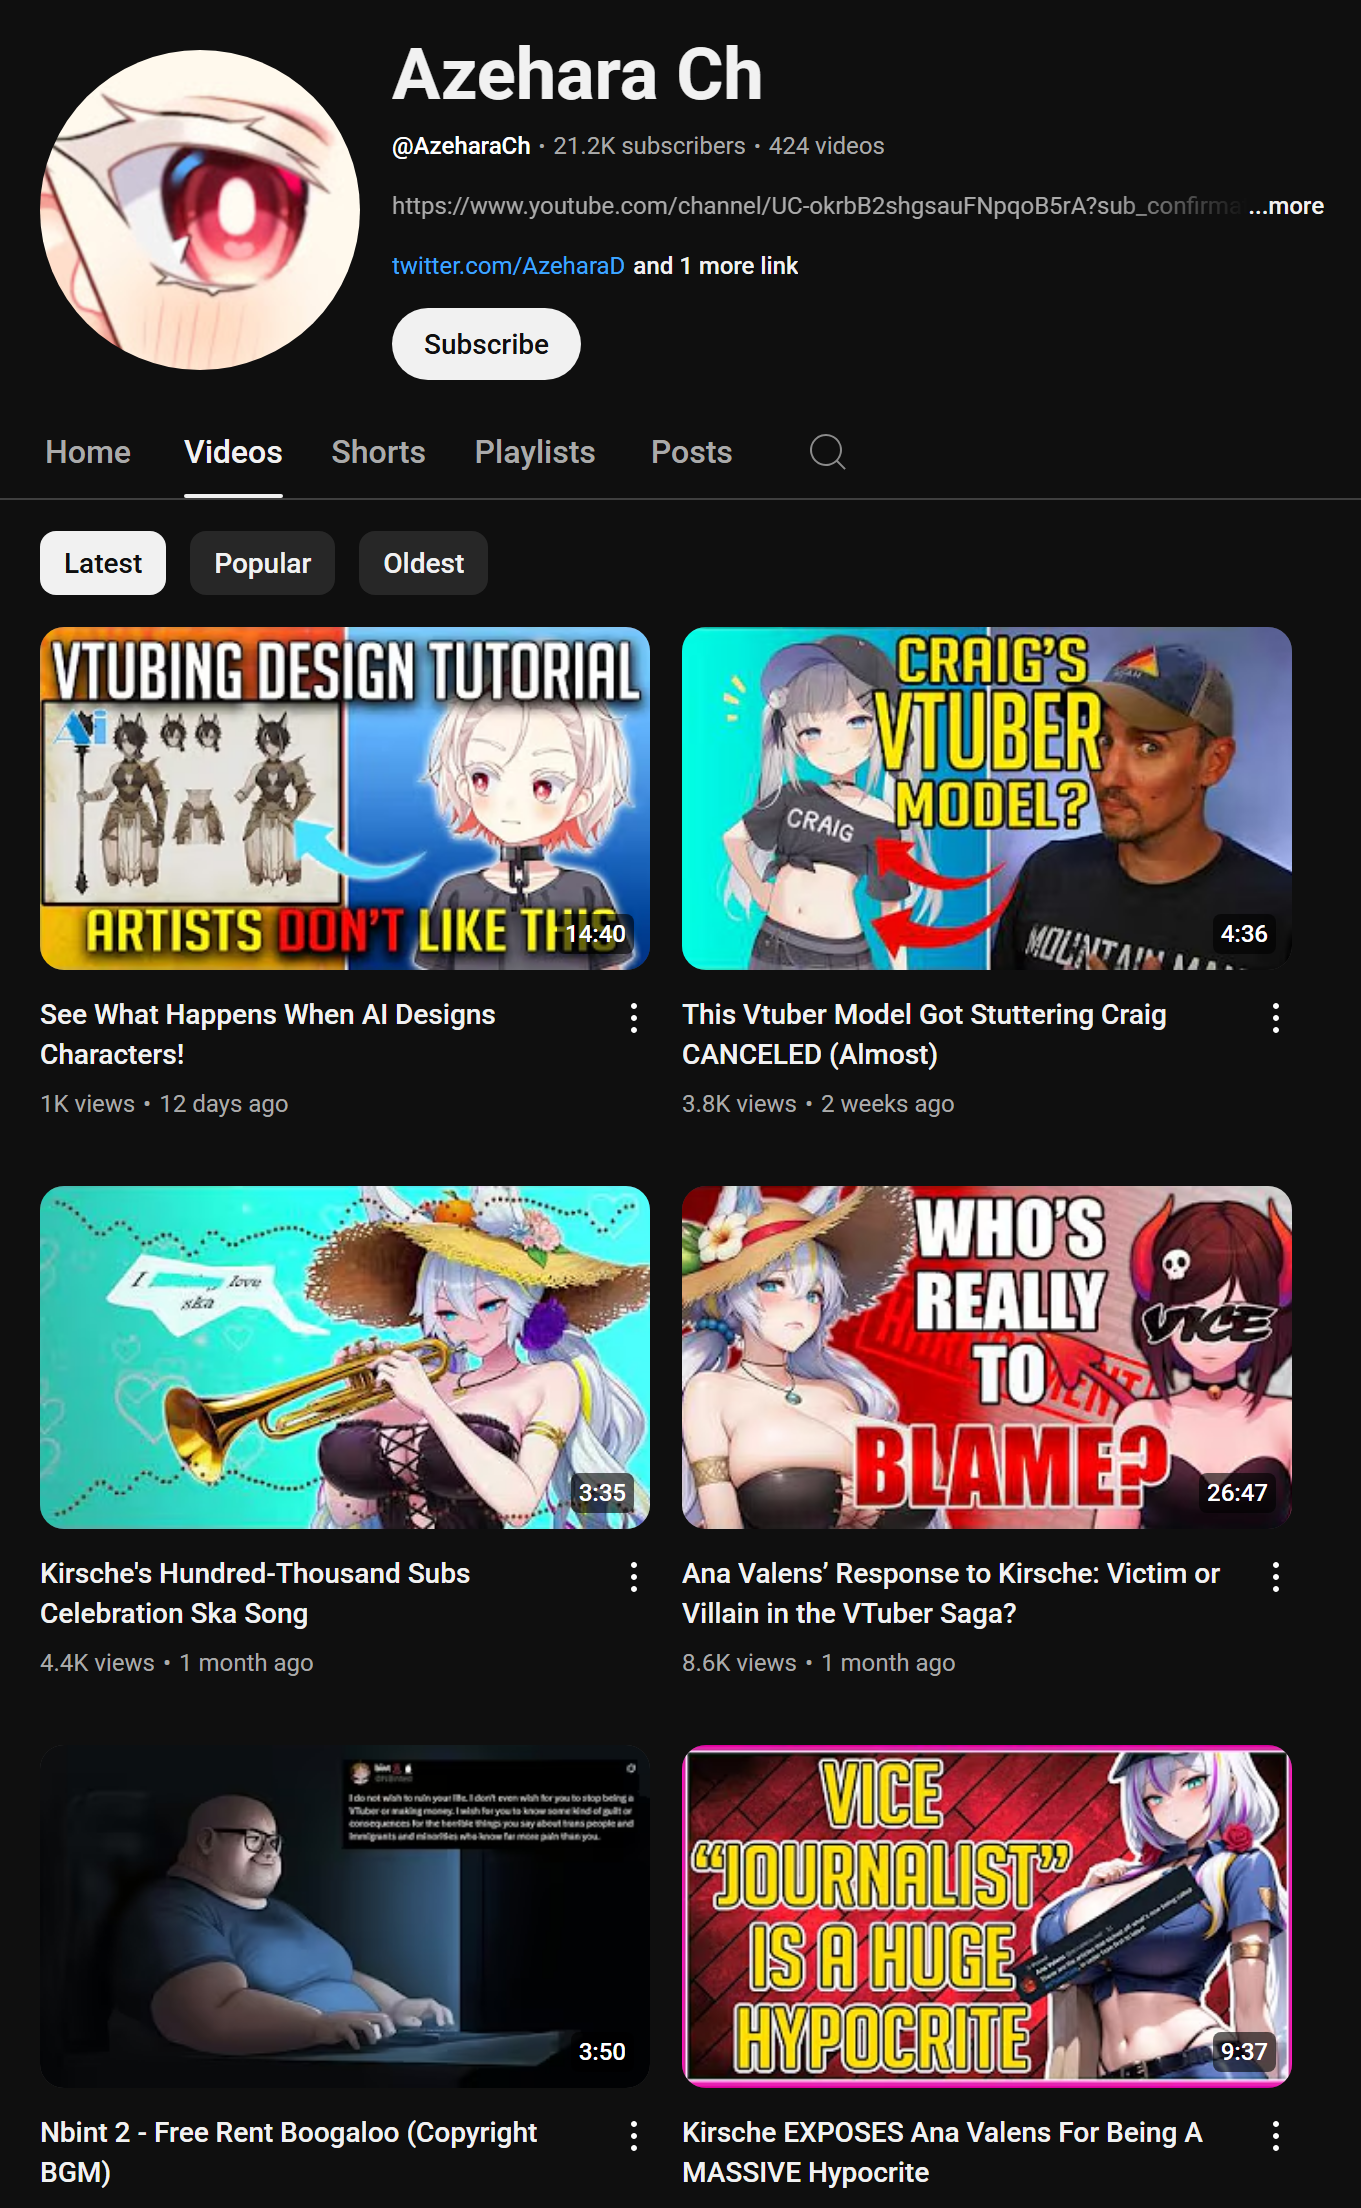Open options menu for 'Kirsche EXPOSES Ana Valens' video
1361x2208 pixels.
click(1276, 2136)
